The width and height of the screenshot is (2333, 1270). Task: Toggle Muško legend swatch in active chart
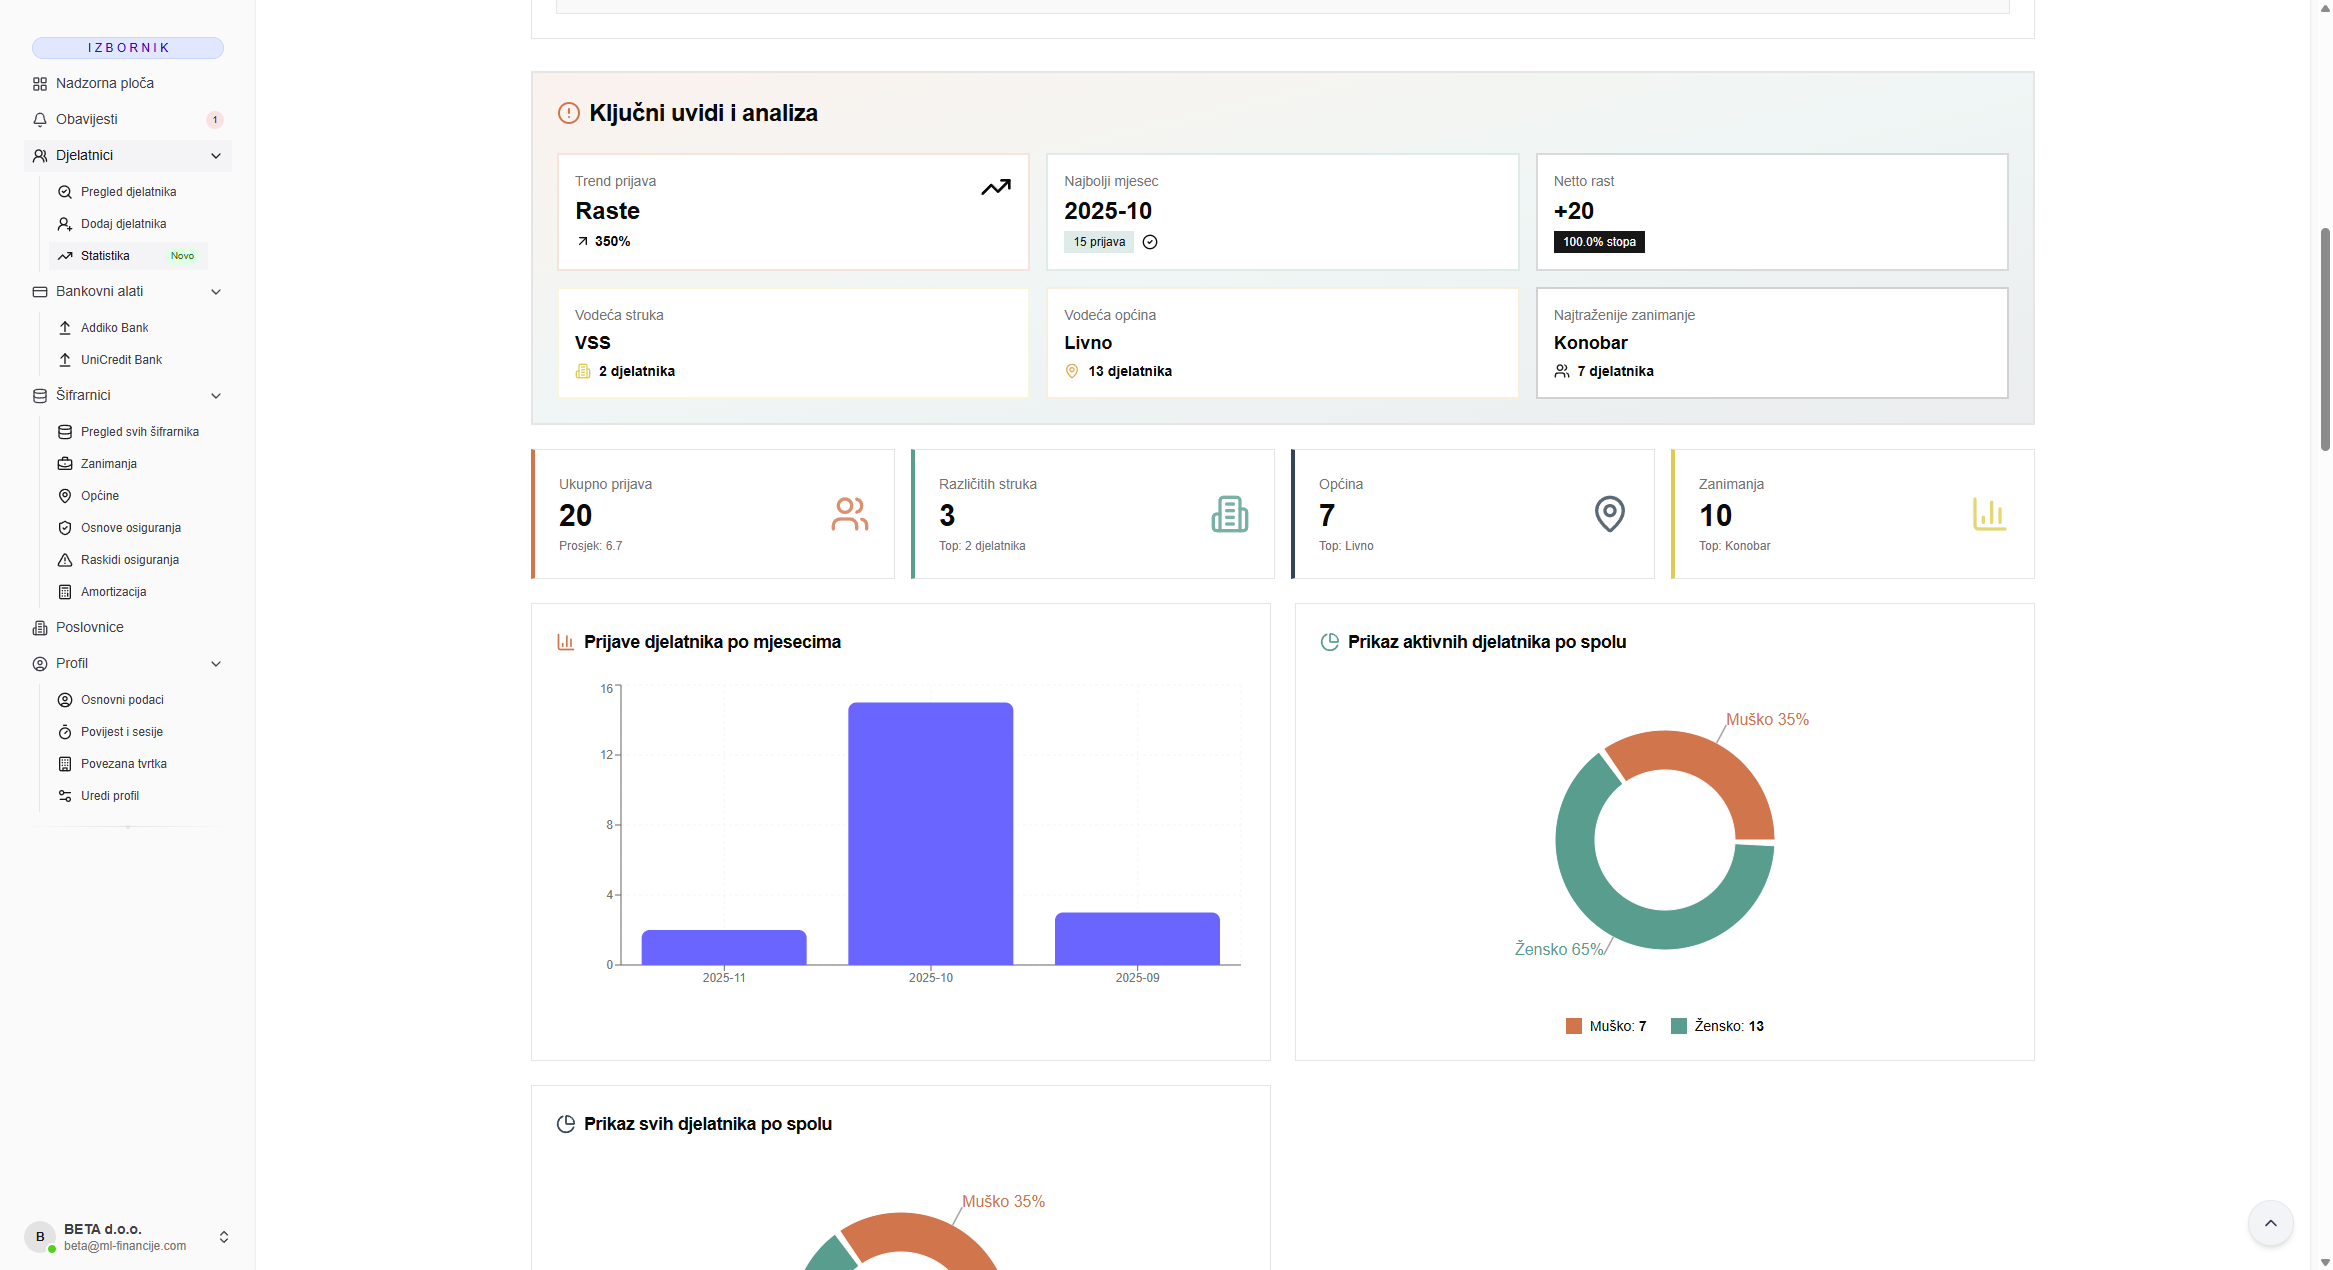pos(1574,1026)
